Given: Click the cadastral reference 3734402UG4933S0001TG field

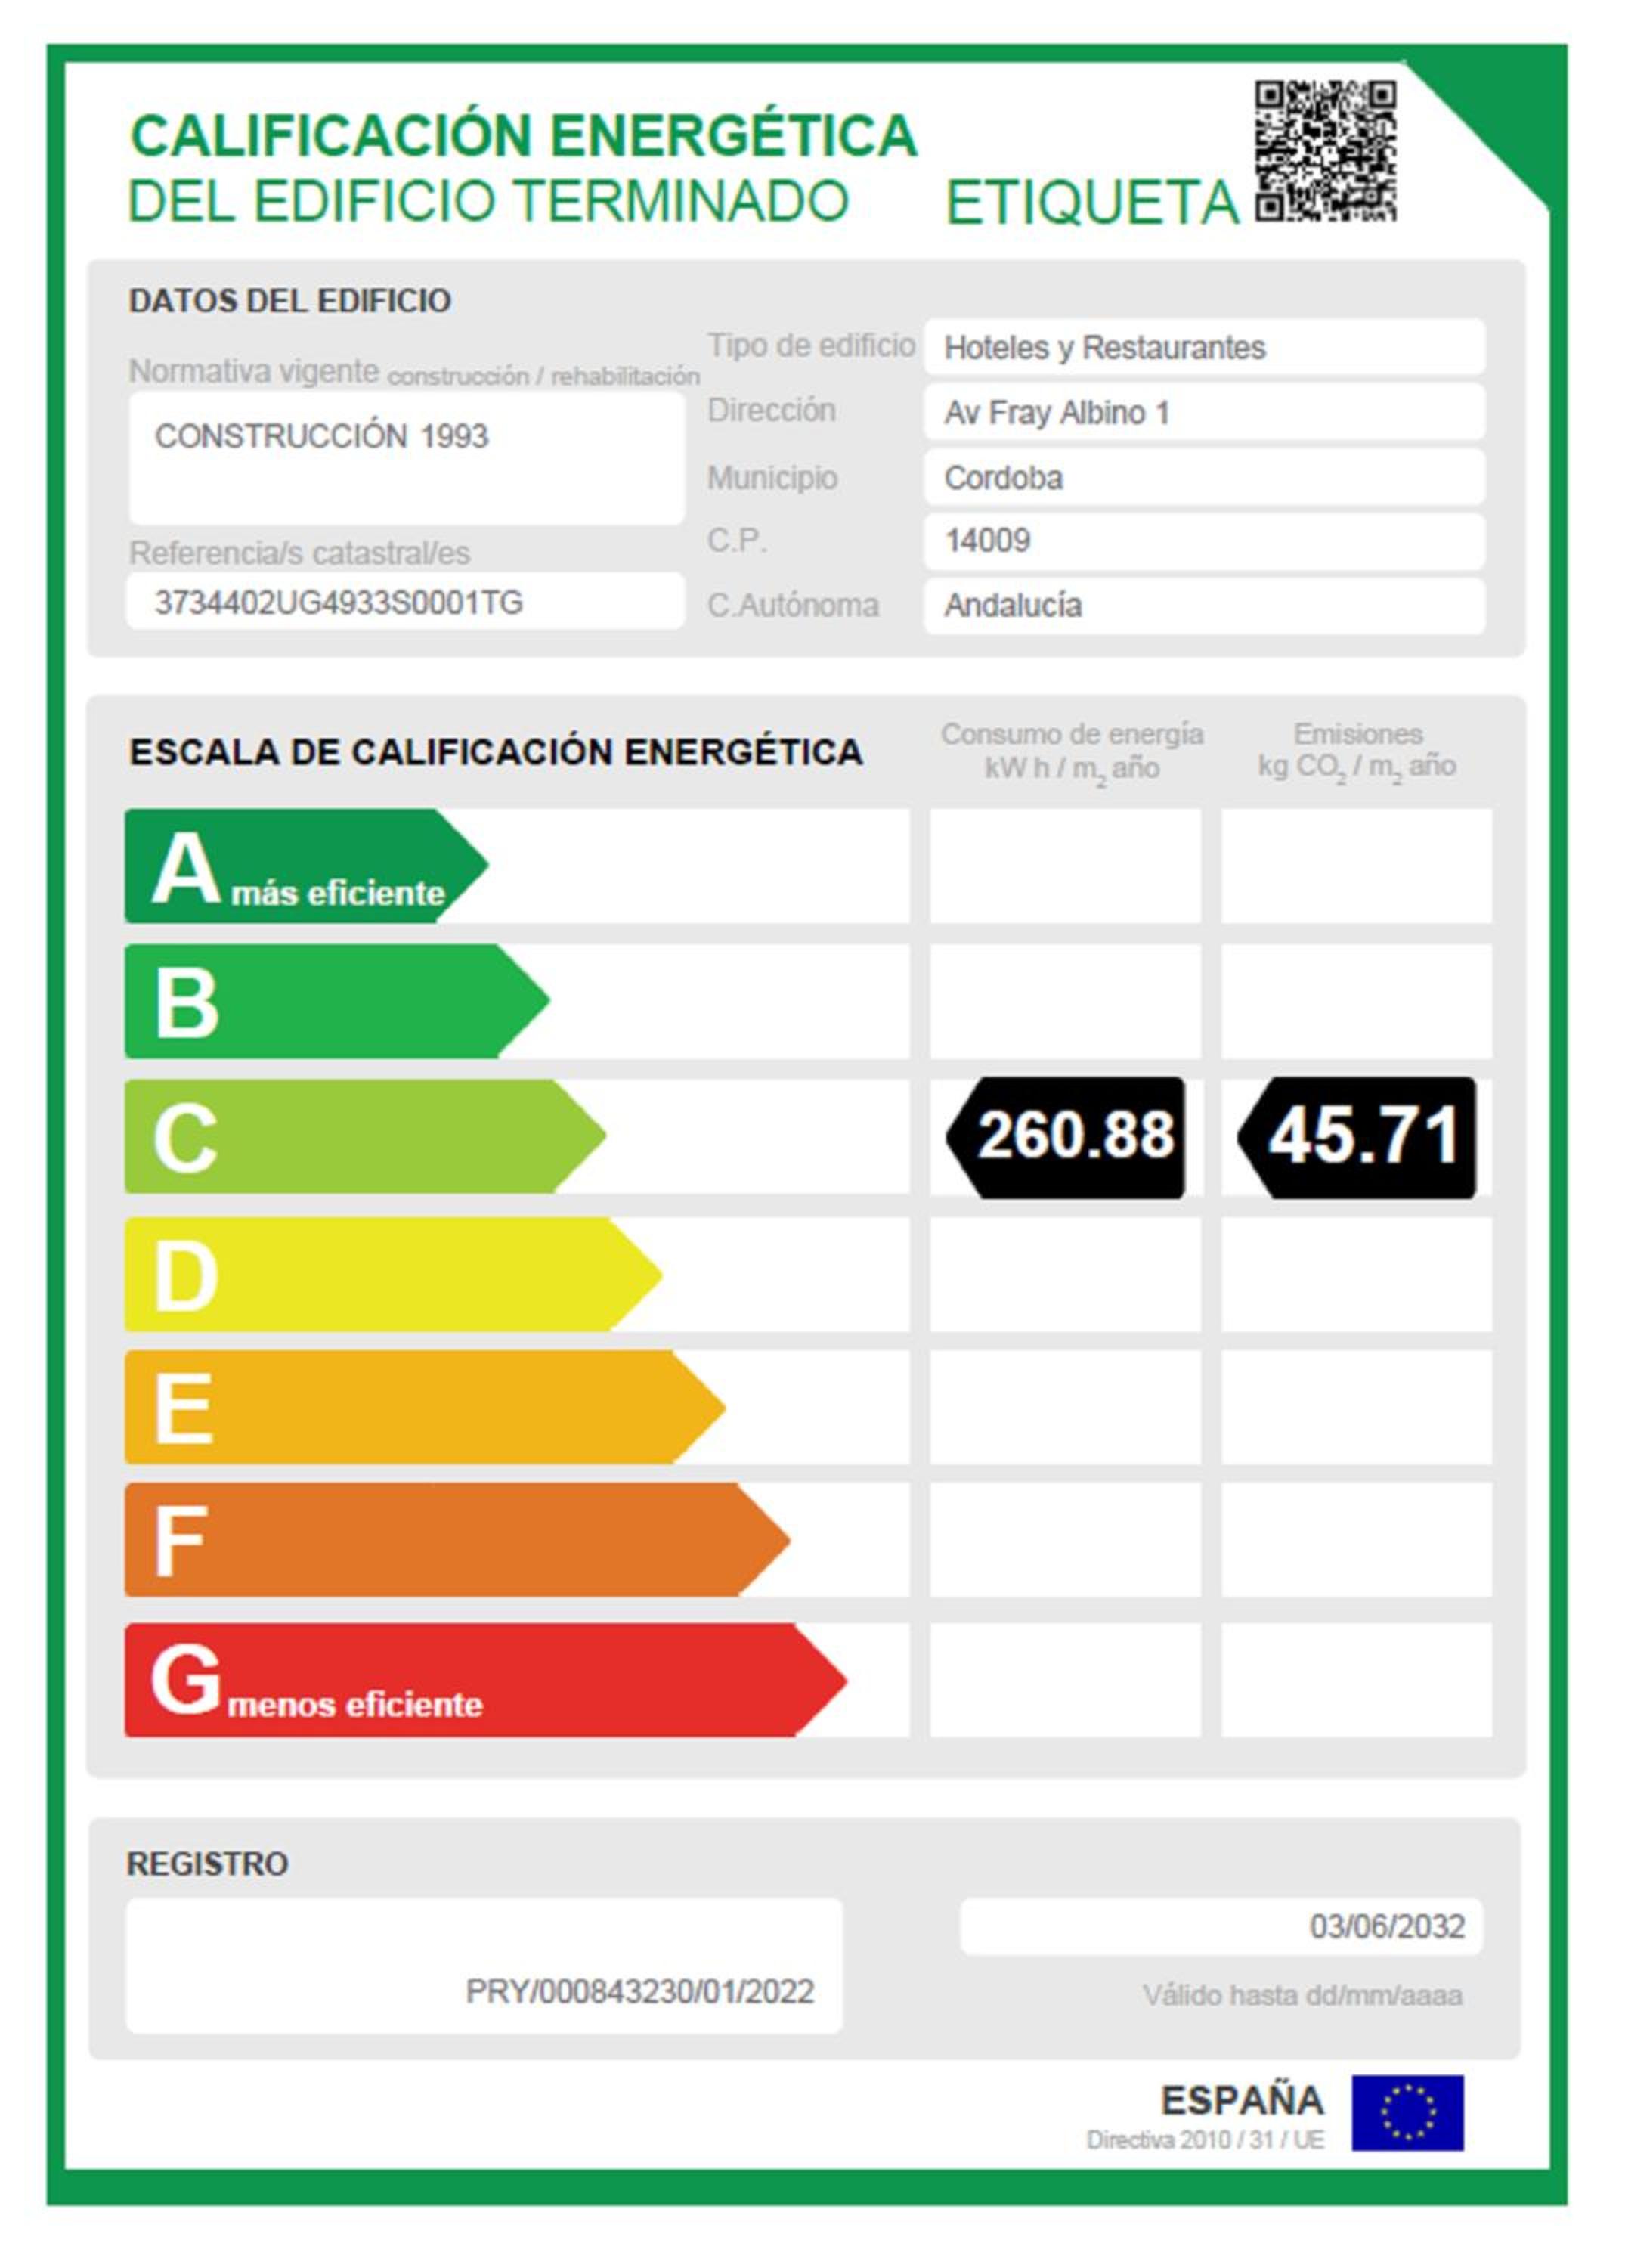Looking at the screenshot, I should click(x=406, y=602).
